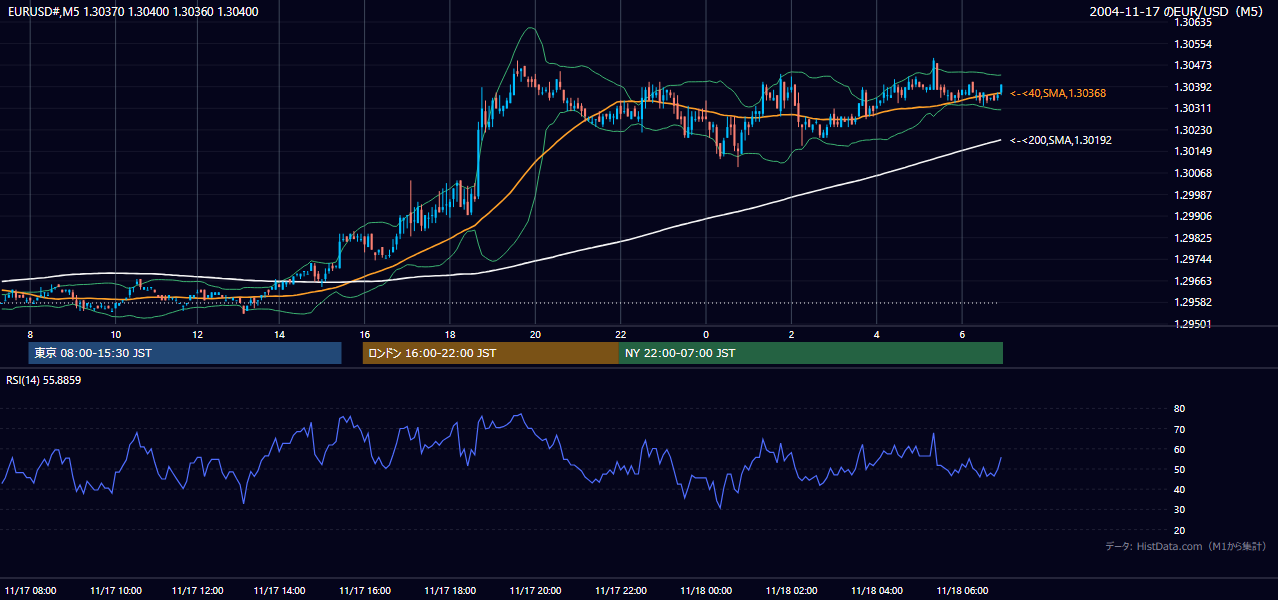
Task: Click the 11/17 10:00 time label
Action: tap(115, 590)
